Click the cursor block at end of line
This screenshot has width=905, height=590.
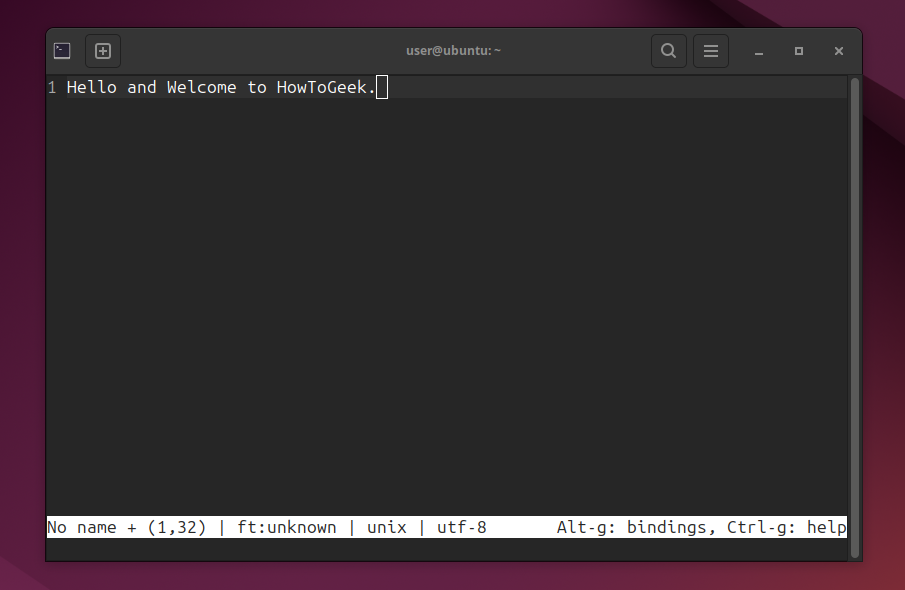click(x=382, y=87)
